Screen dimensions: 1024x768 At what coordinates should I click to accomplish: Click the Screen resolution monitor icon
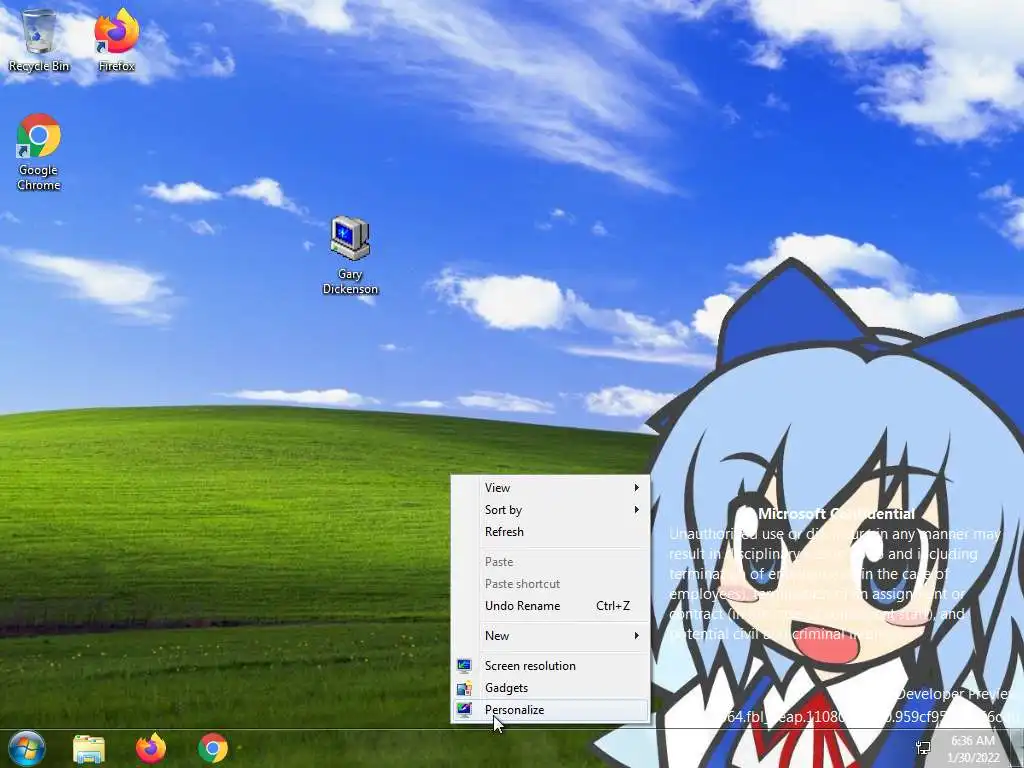click(464, 665)
